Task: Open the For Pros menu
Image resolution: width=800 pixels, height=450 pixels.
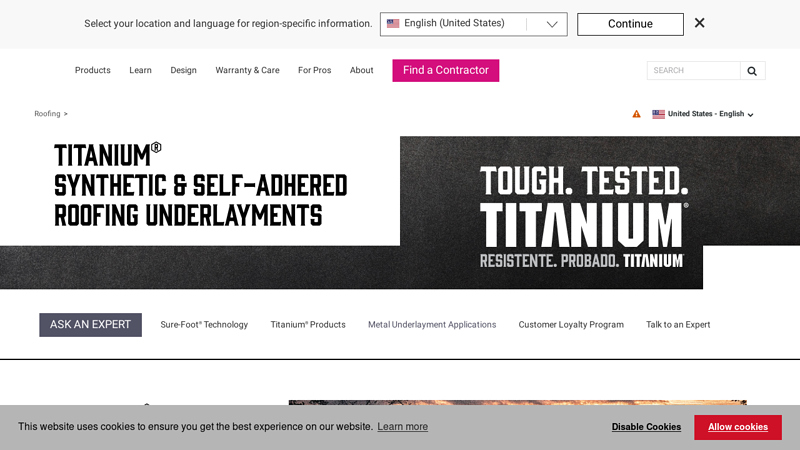Action: point(314,70)
